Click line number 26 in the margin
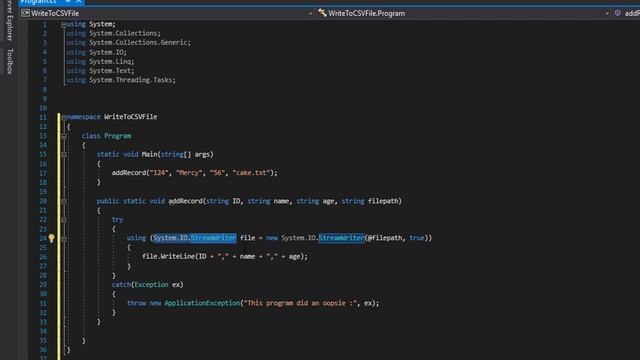 click(43, 257)
